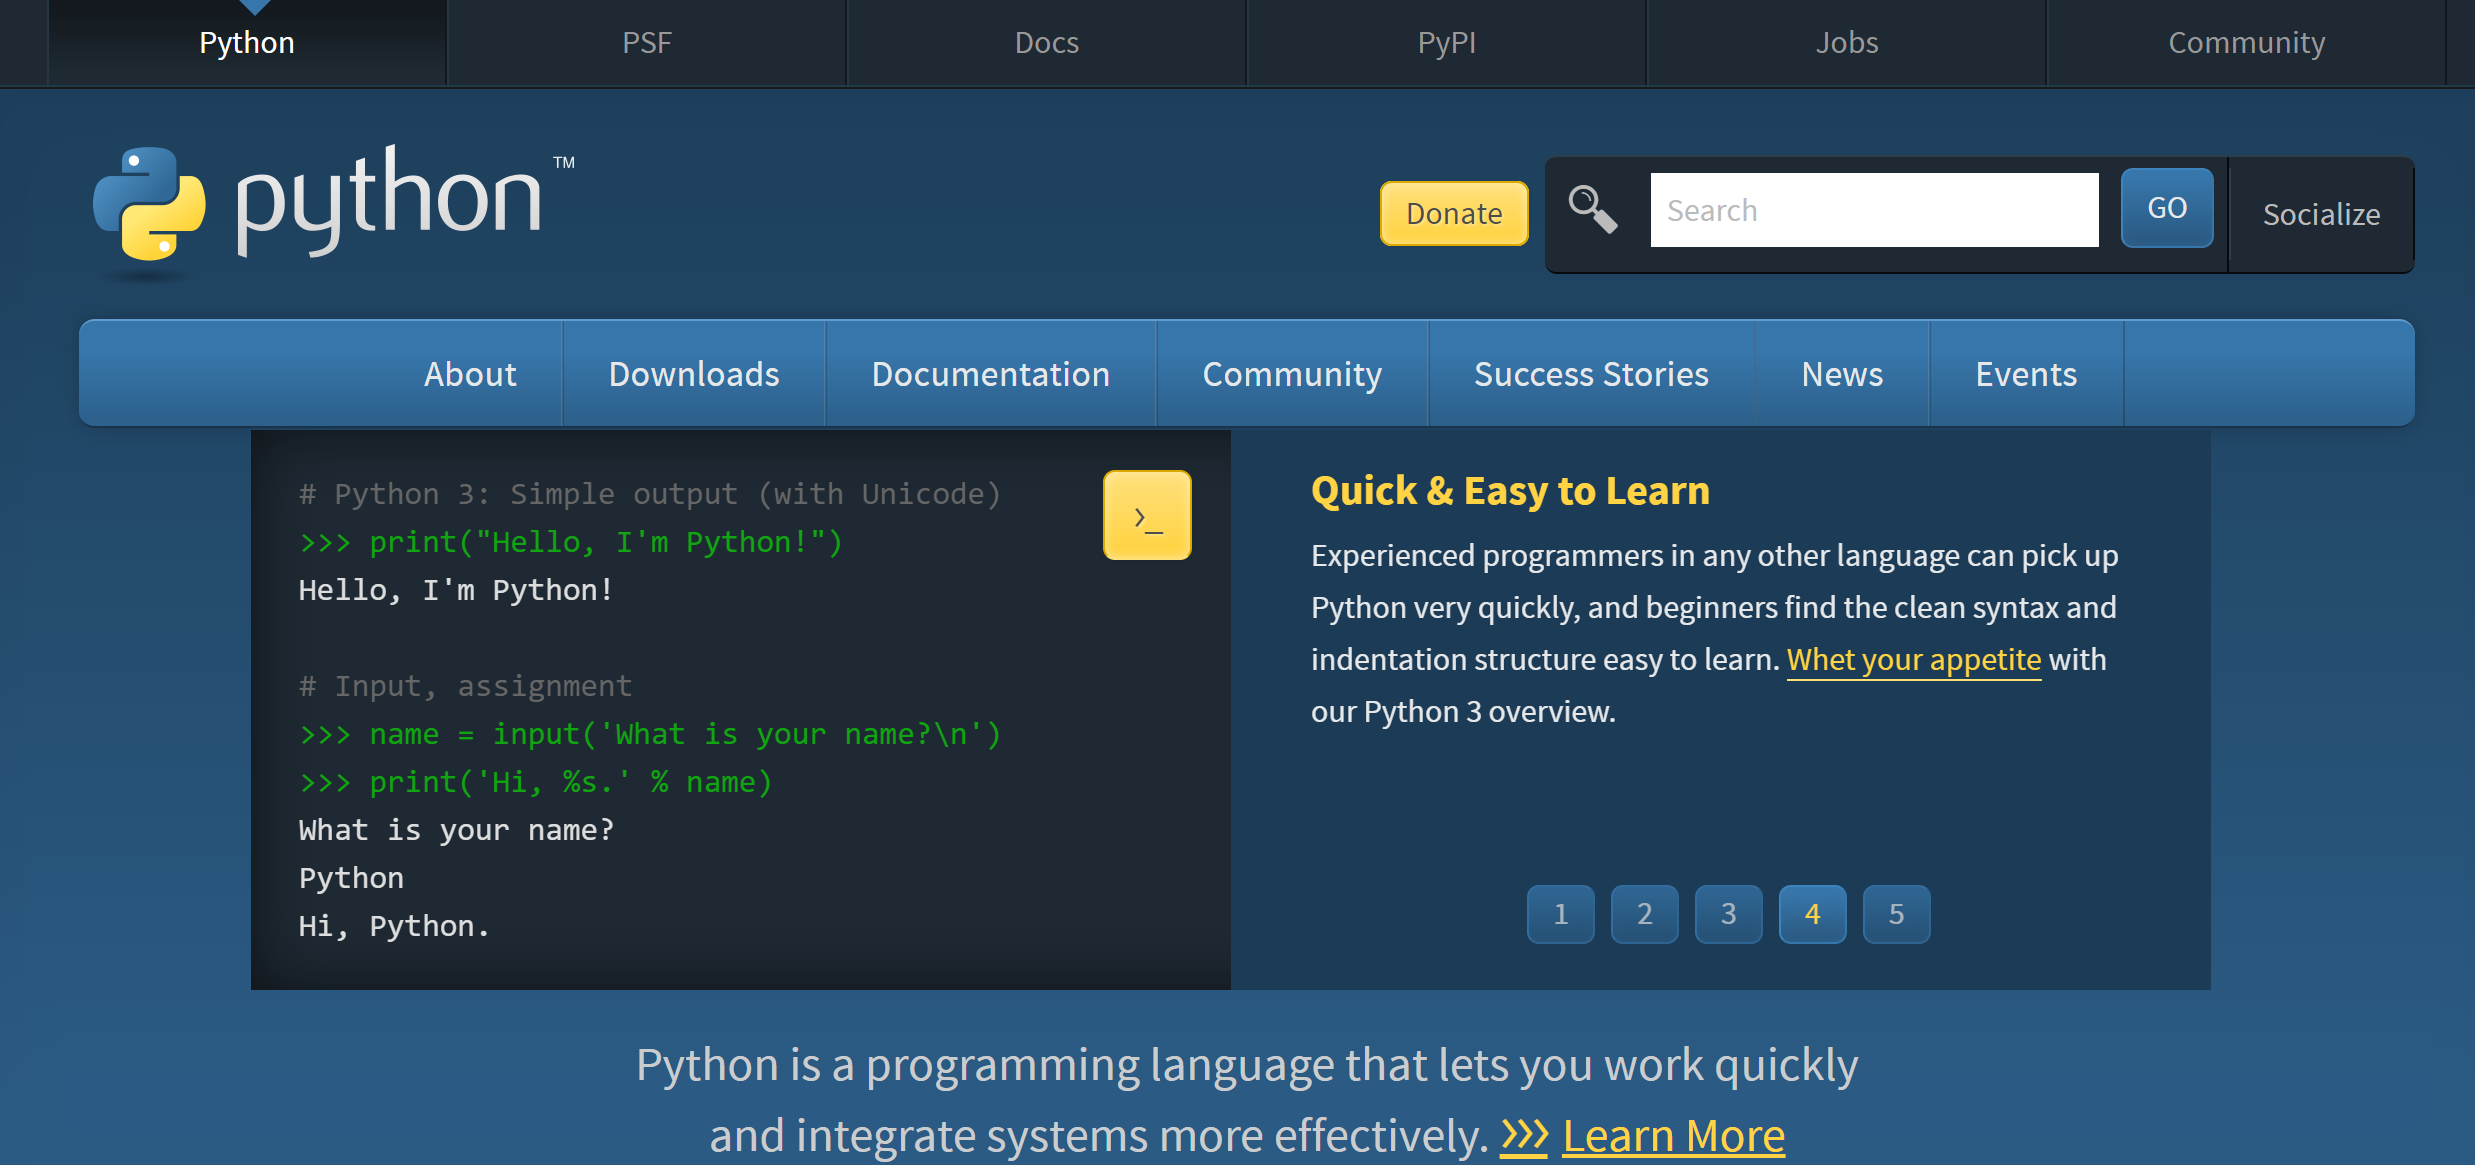The width and height of the screenshot is (2475, 1165).
Task: Launch the interactive shell terminal icon
Action: (1147, 516)
